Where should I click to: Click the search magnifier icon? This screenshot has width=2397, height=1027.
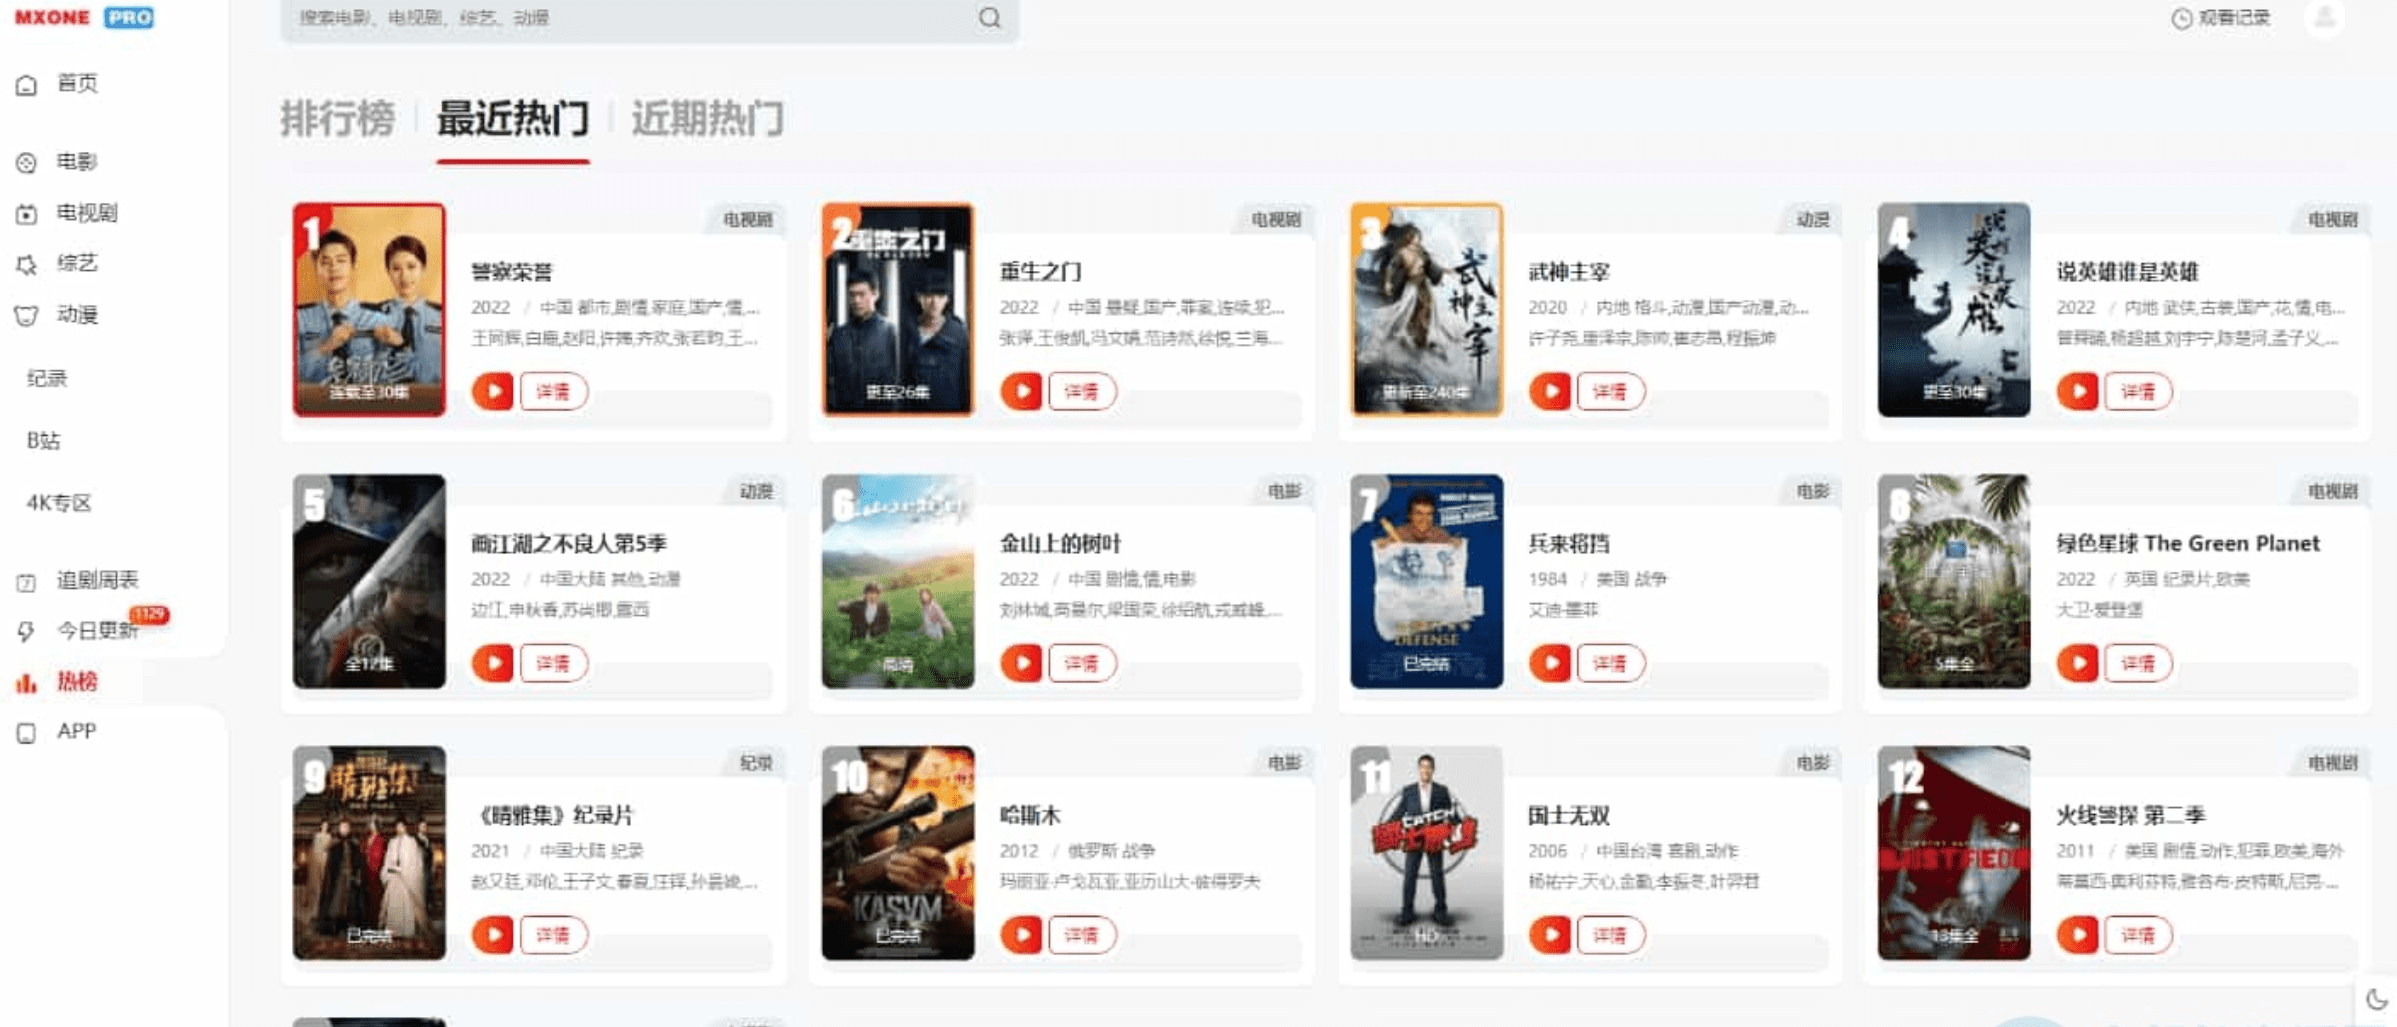click(x=990, y=17)
